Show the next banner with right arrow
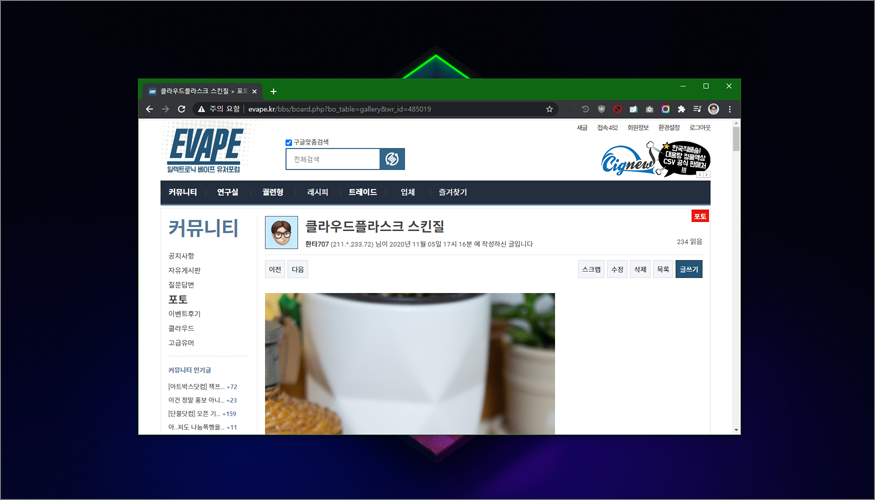Image resolution: width=875 pixels, height=500 pixels. click(x=706, y=175)
